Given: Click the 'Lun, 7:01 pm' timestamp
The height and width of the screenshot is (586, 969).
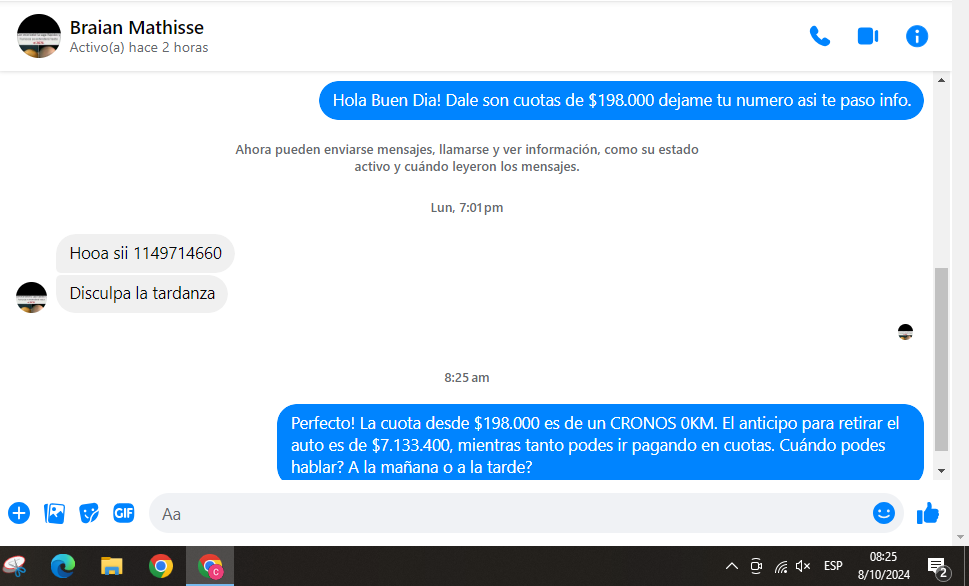Looking at the screenshot, I should pyautogui.click(x=467, y=208).
